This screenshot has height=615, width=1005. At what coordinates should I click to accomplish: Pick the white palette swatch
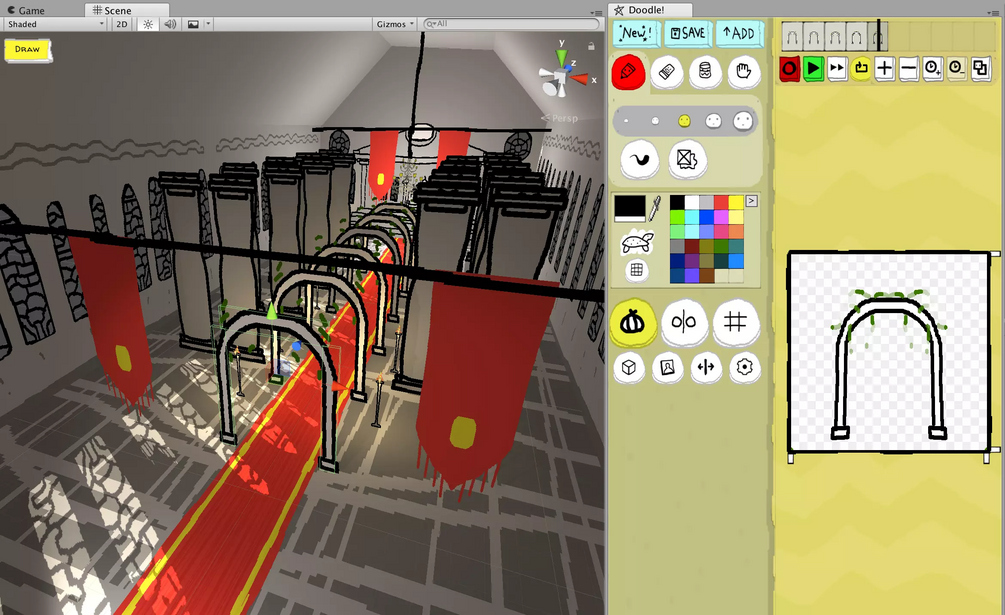click(692, 202)
